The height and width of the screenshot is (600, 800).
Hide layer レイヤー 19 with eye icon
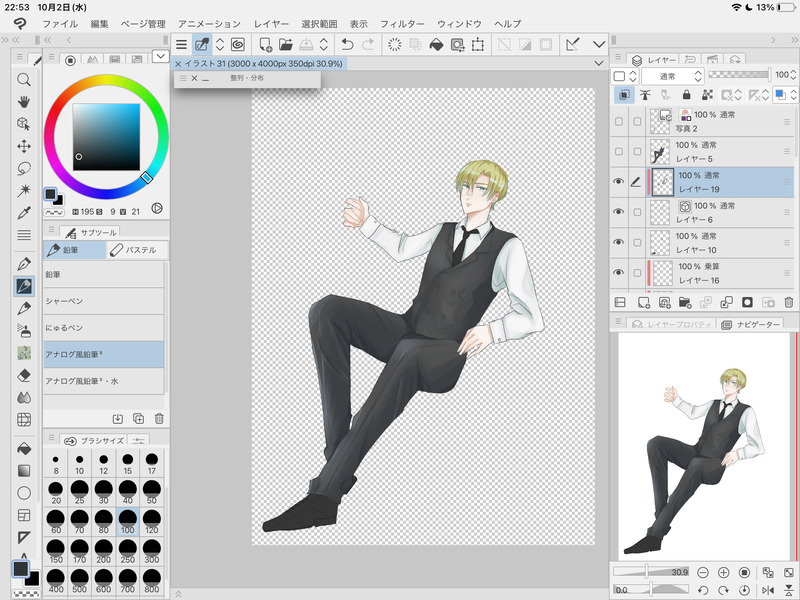(x=619, y=182)
